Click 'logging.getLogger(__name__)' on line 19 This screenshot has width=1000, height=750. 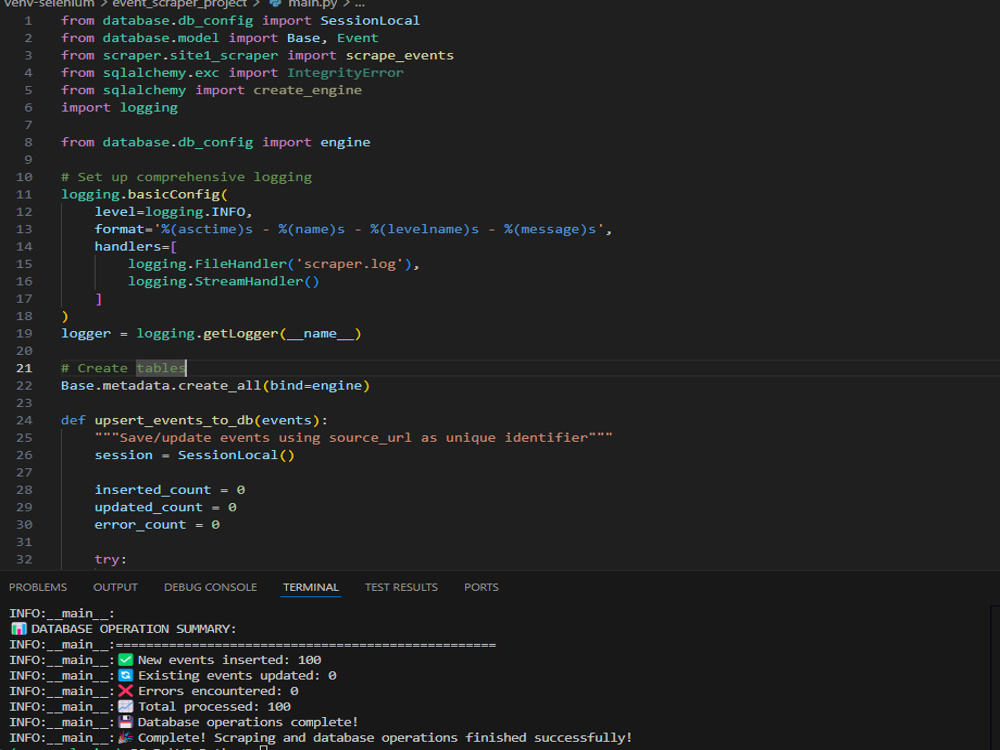pyautogui.click(x=249, y=334)
